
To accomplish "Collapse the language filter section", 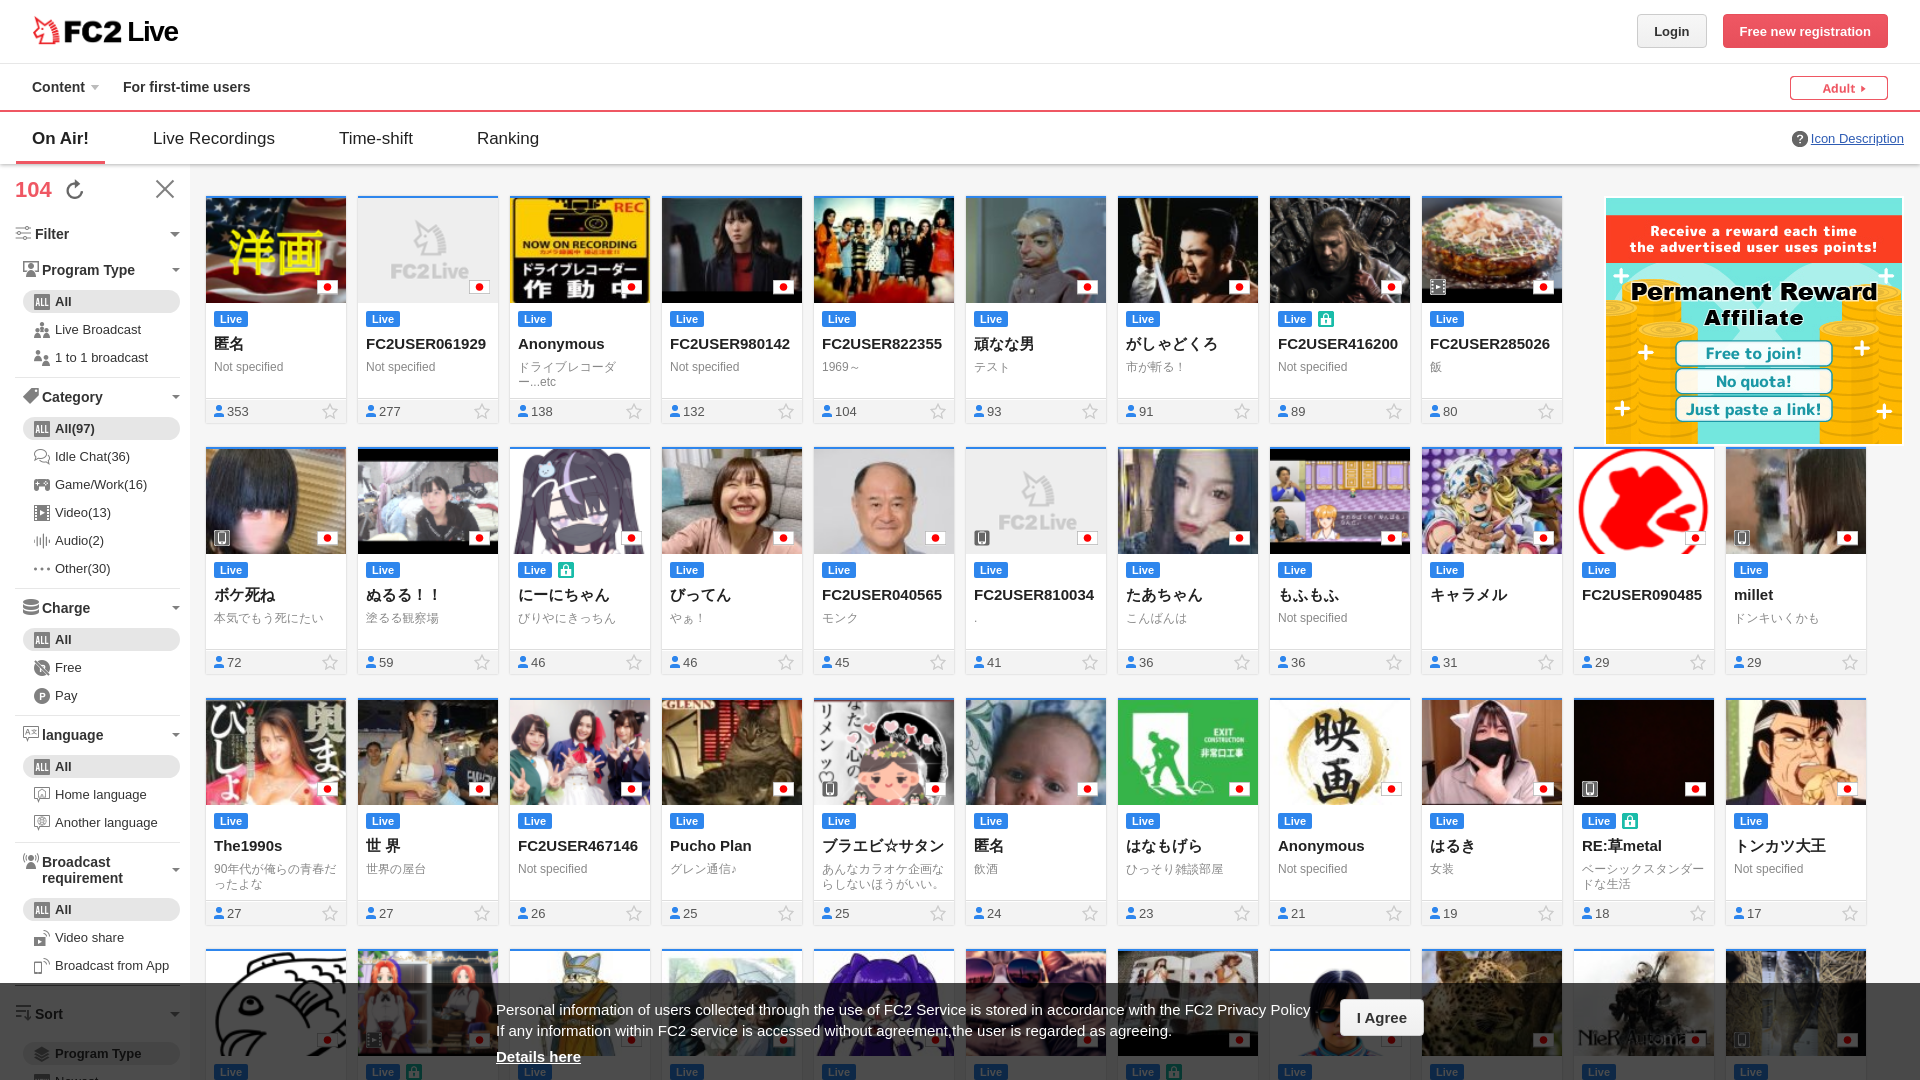I will pos(175,735).
